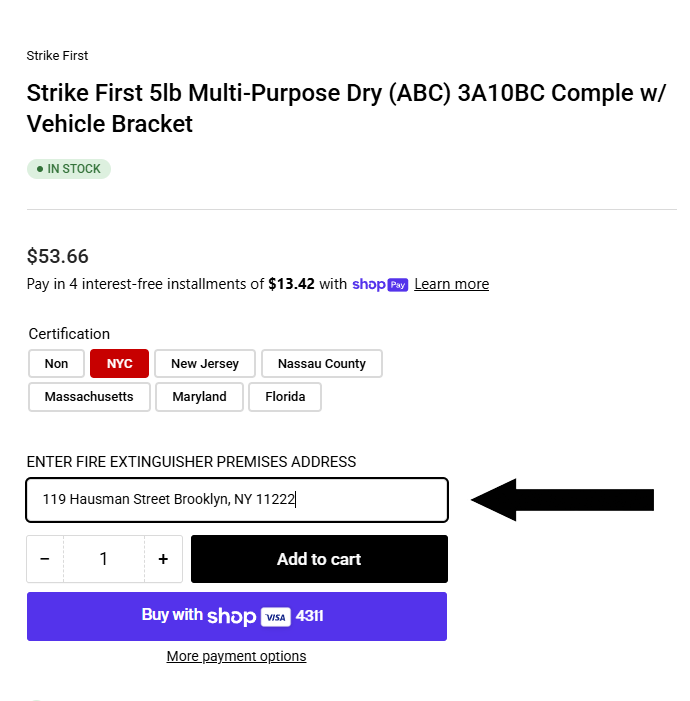
Task: Choose New Jersey certification
Action: coord(205,363)
